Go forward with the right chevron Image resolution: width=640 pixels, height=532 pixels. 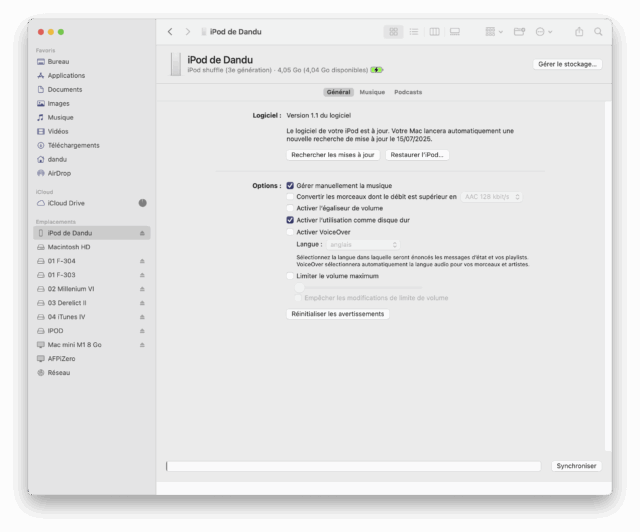tap(187, 32)
